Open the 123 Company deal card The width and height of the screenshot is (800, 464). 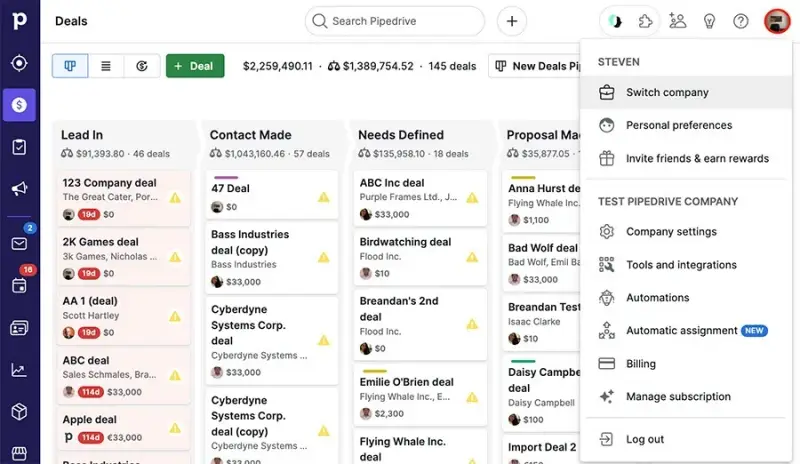pos(124,199)
